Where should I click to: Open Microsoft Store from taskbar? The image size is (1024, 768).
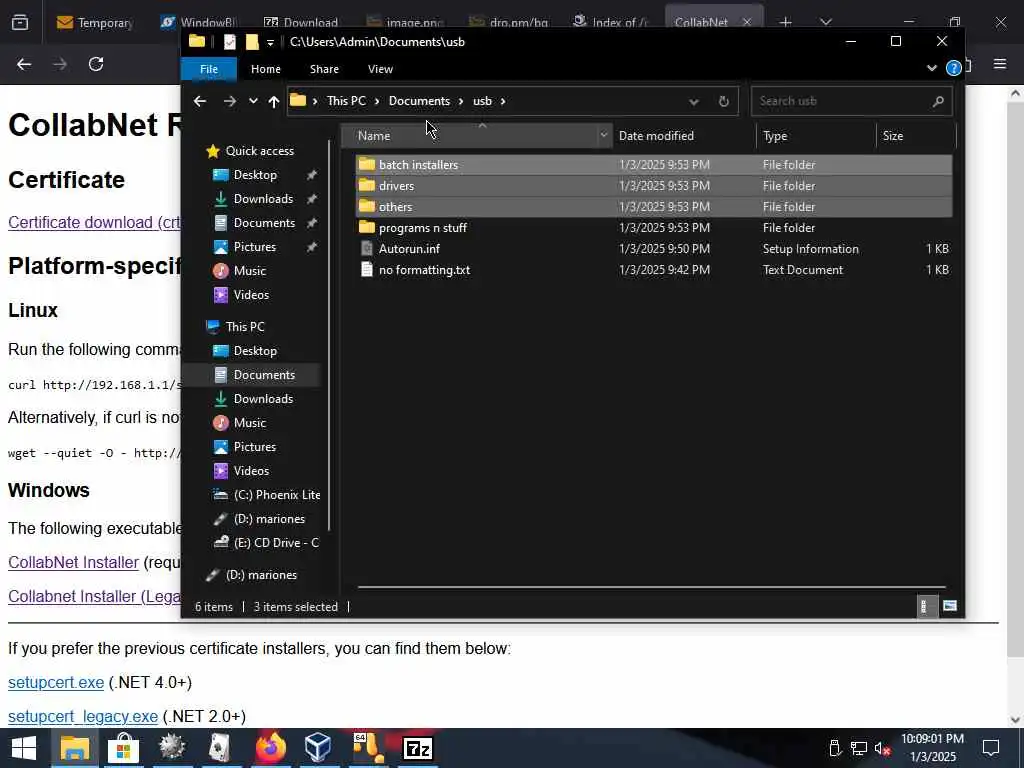(123, 748)
